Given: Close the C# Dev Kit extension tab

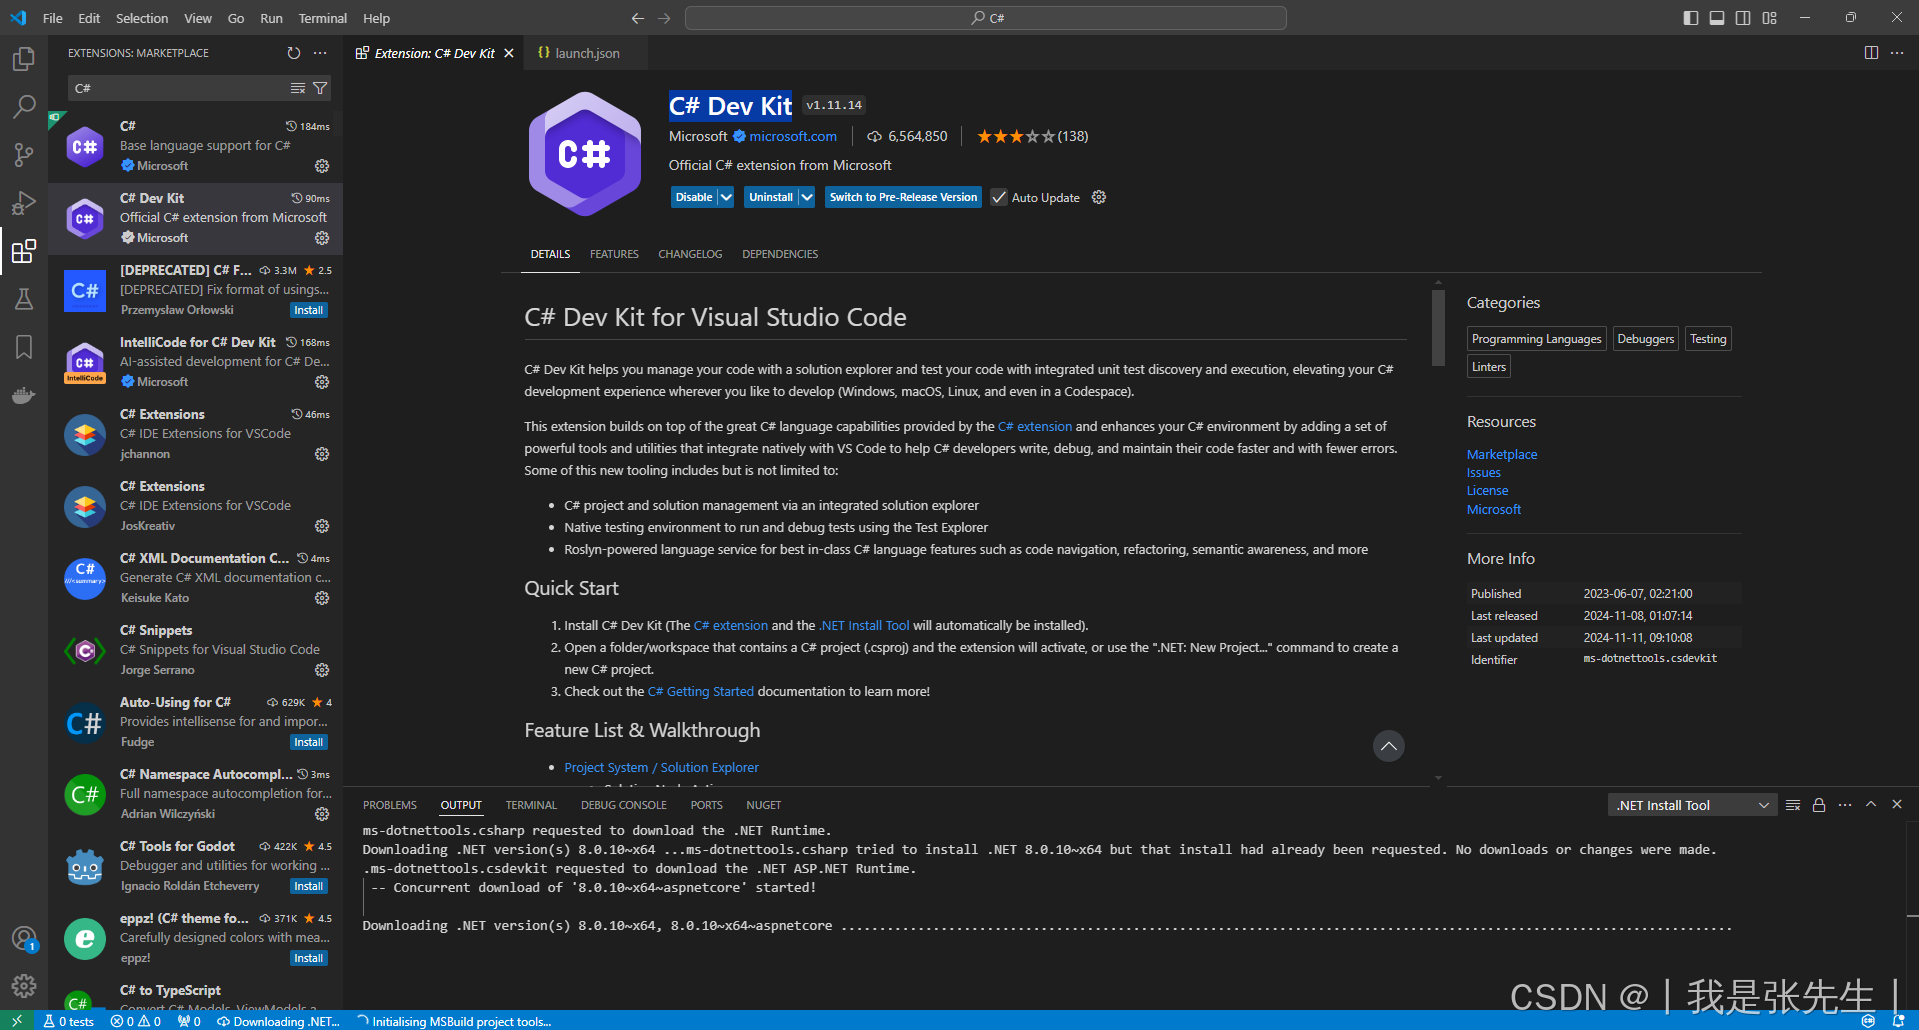Looking at the screenshot, I should pos(509,53).
